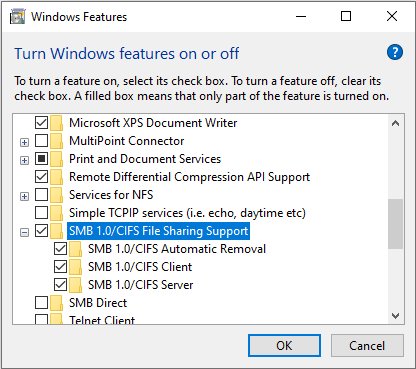Image resolution: width=416 pixels, height=369 pixels.
Task: Click the scrollbar down arrow
Action: 396,316
